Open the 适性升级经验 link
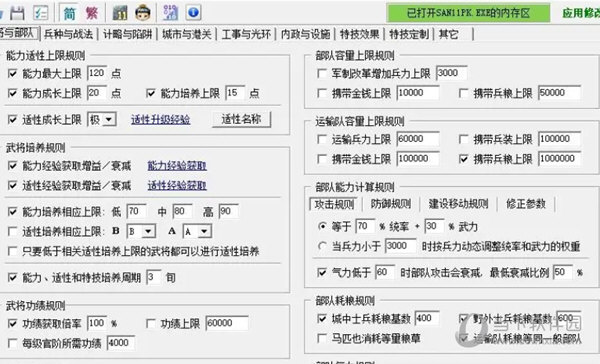The image size is (600, 364). (161, 119)
